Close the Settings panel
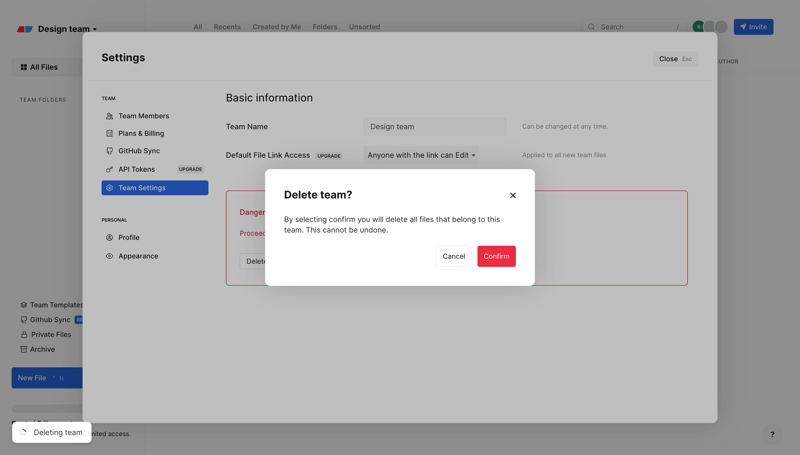Screen dimensions: 800x455 (x=675, y=59)
